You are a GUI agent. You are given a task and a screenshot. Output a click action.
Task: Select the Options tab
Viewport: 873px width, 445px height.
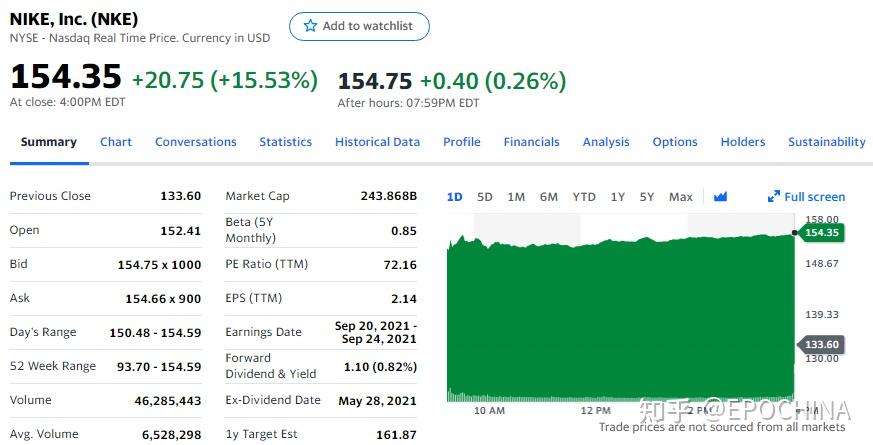pyautogui.click(x=675, y=142)
